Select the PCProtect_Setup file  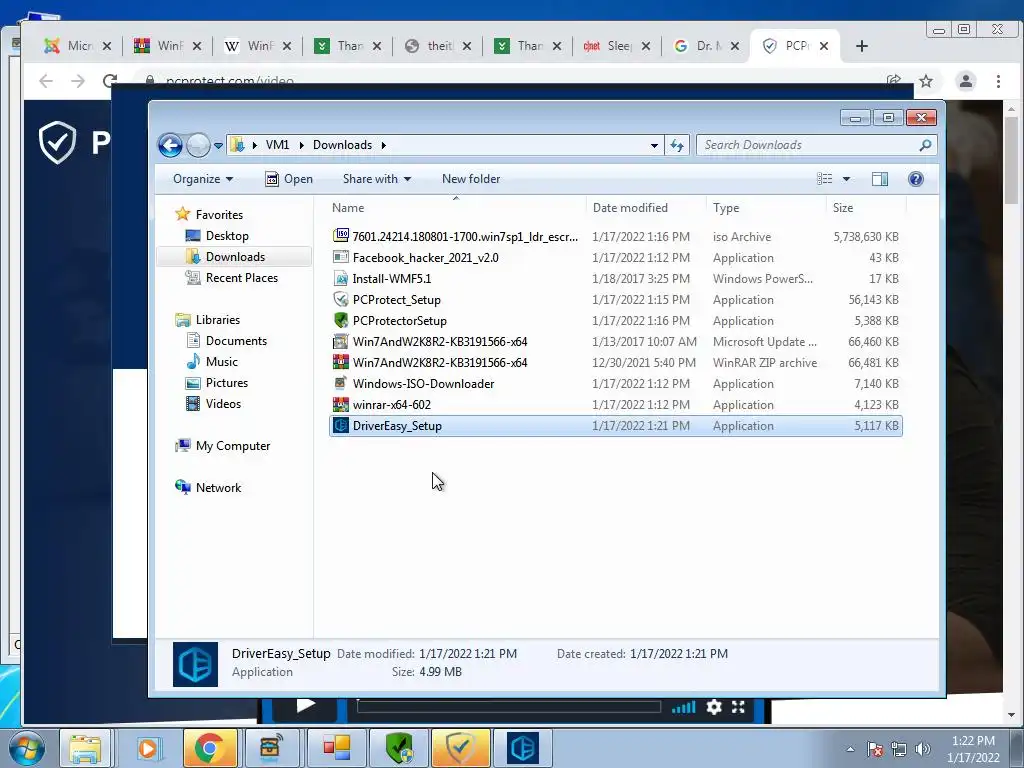(x=616, y=300)
